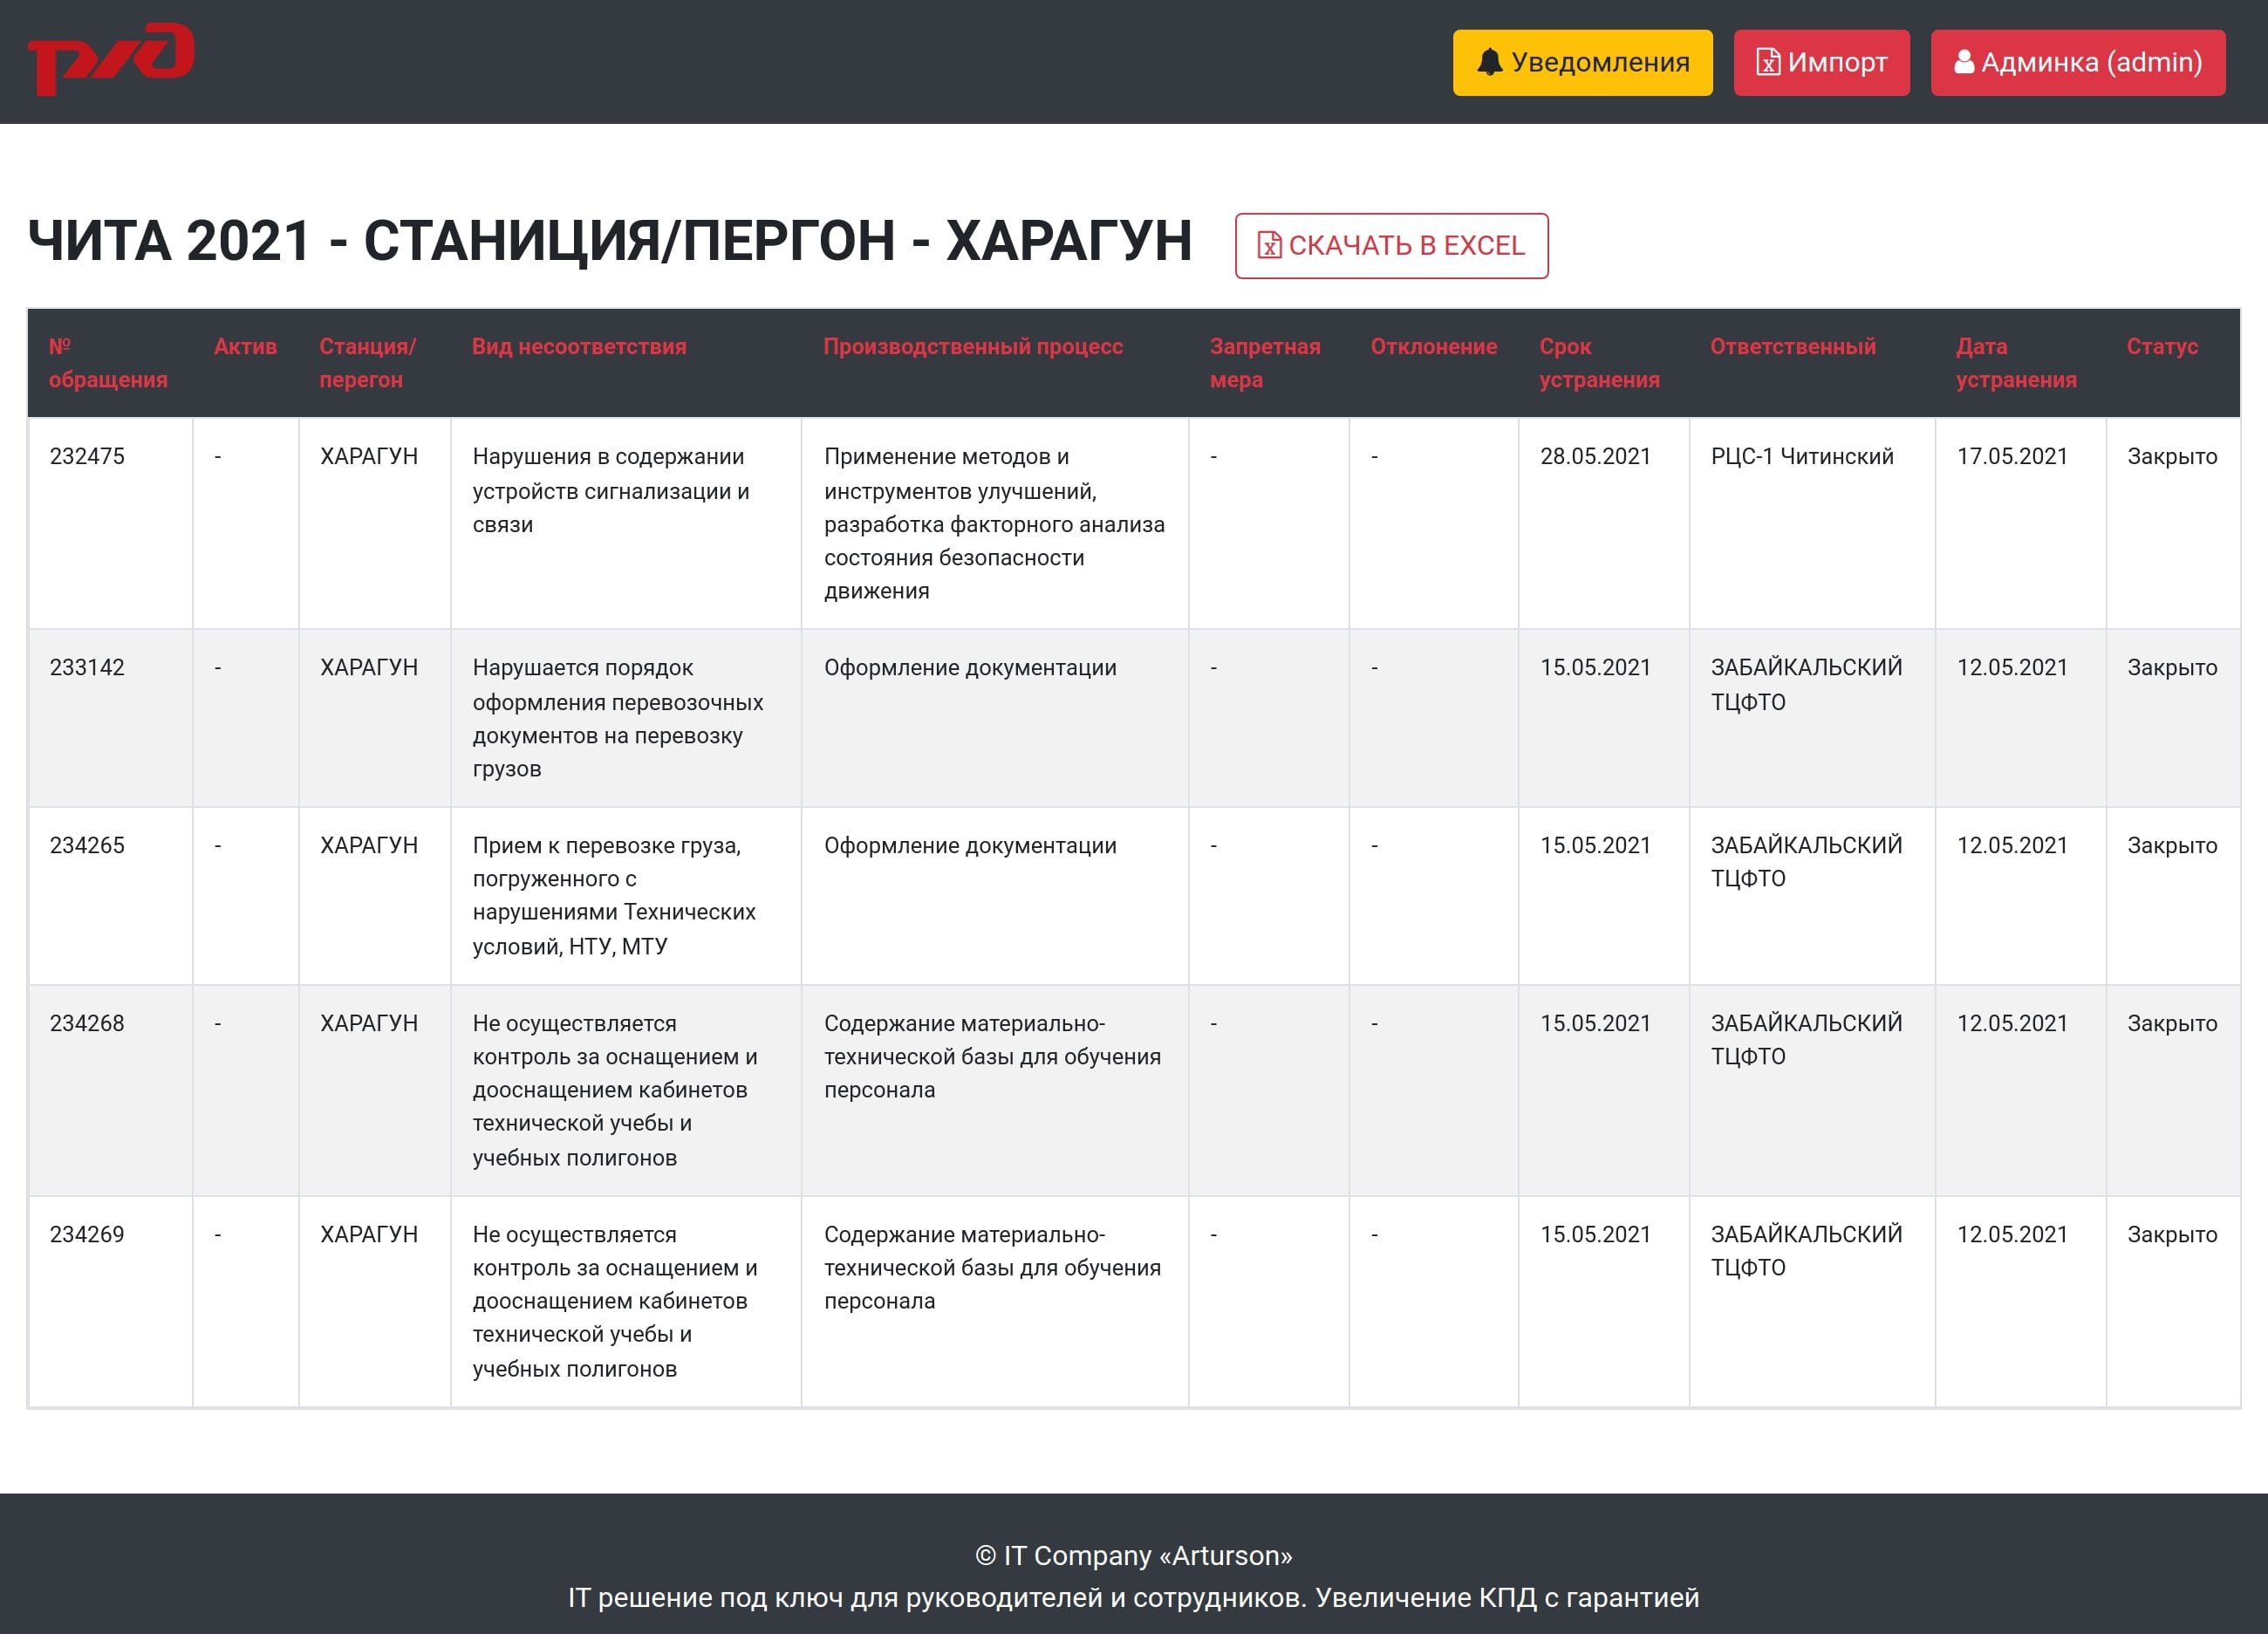Open the Уведомления notifications button

pos(1582,63)
